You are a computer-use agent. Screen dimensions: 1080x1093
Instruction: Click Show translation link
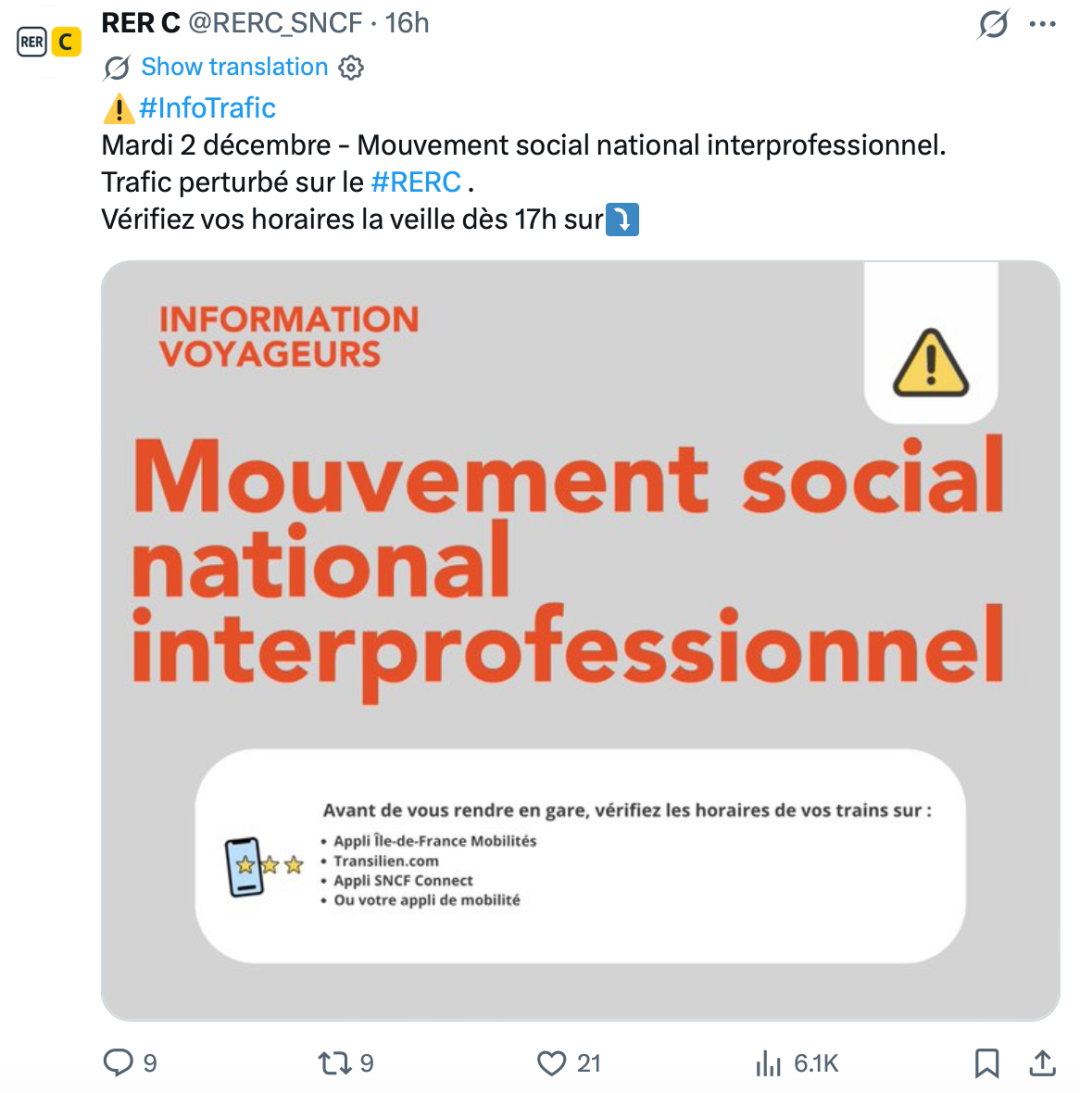[x=234, y=67]
